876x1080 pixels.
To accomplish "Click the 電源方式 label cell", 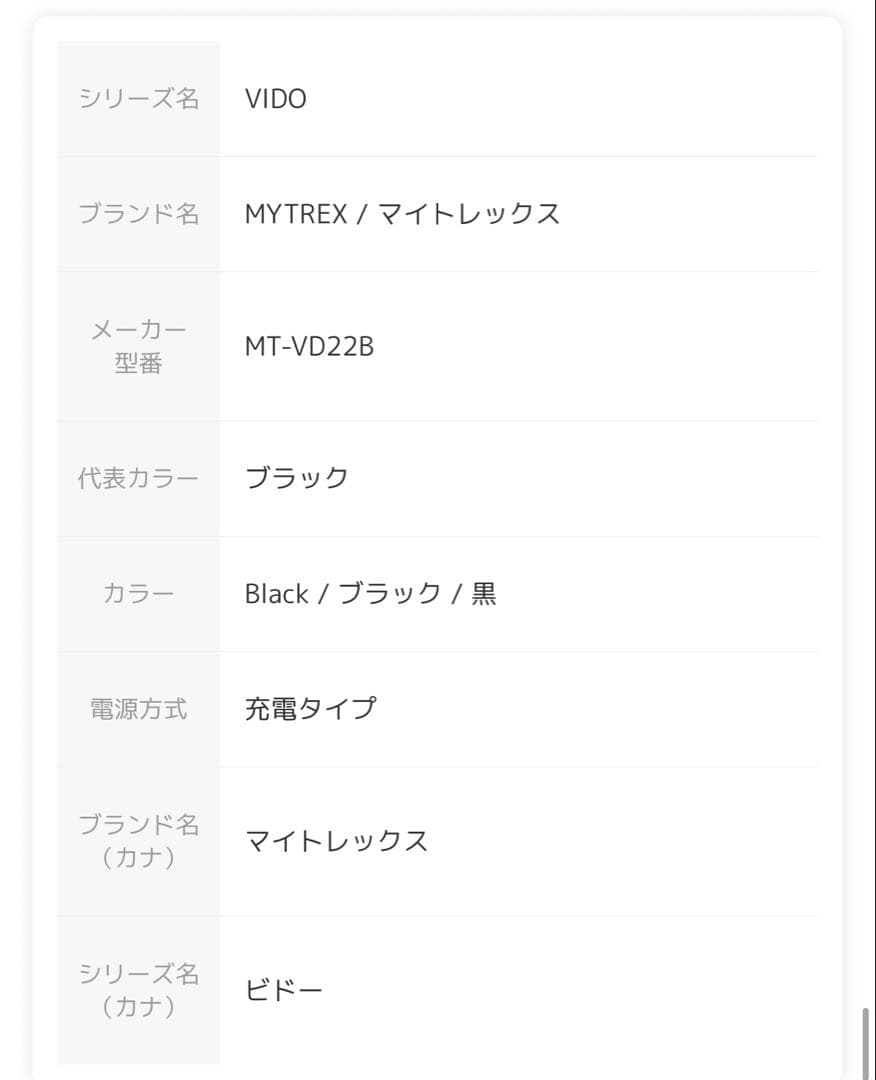I will click(138, 709).
